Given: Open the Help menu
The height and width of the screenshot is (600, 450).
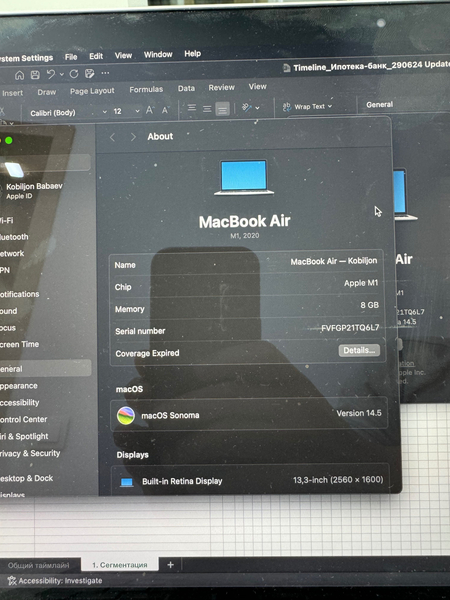Looking at the screenshot, I should point(192,54).
